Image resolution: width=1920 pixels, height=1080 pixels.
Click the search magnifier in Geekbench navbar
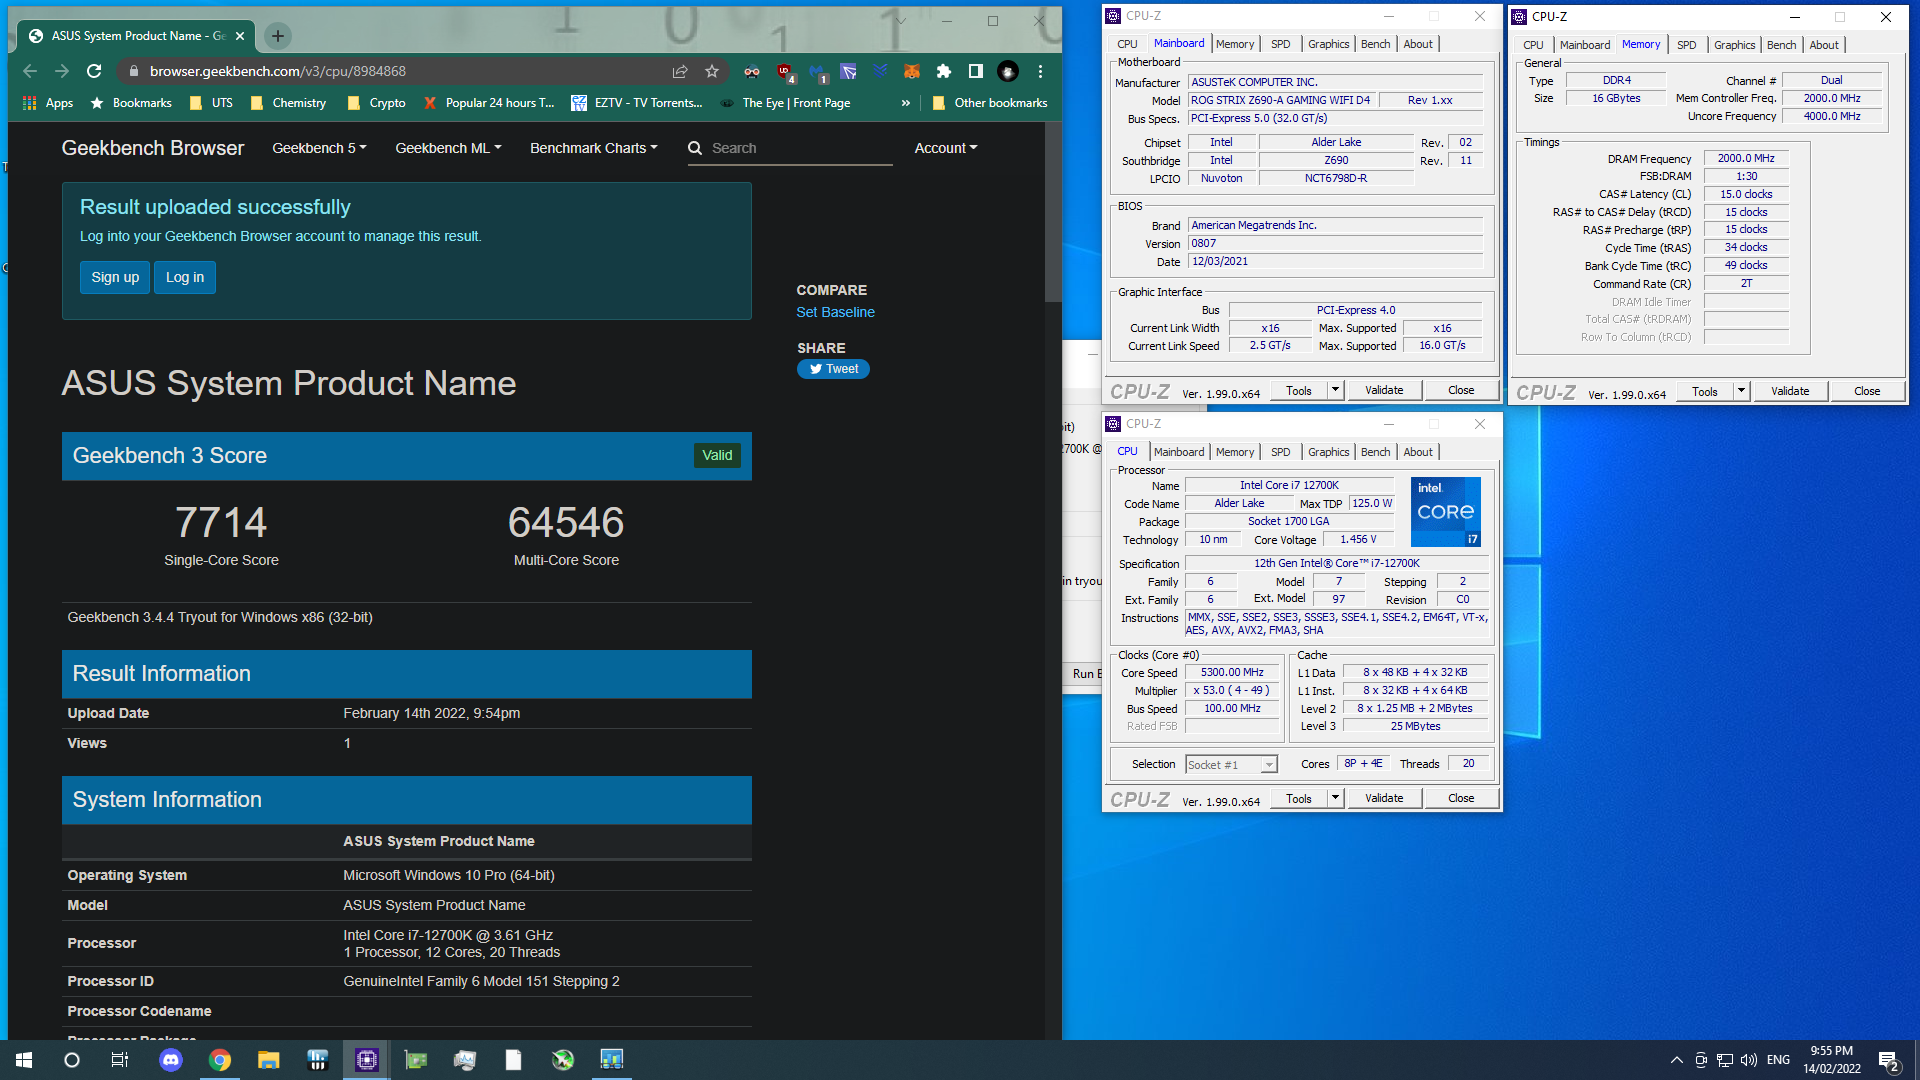pos(695,148)
